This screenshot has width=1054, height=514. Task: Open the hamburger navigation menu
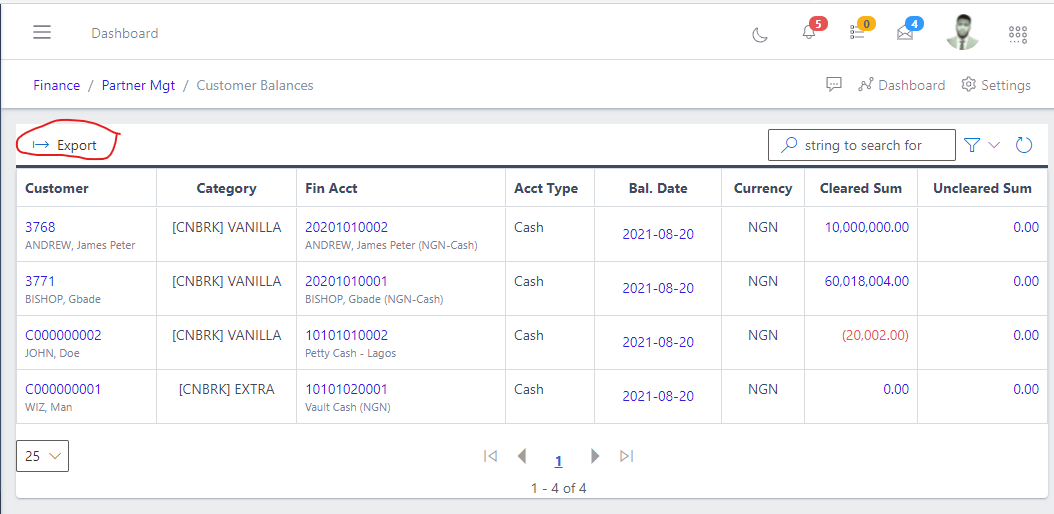[x=42, y=32]
